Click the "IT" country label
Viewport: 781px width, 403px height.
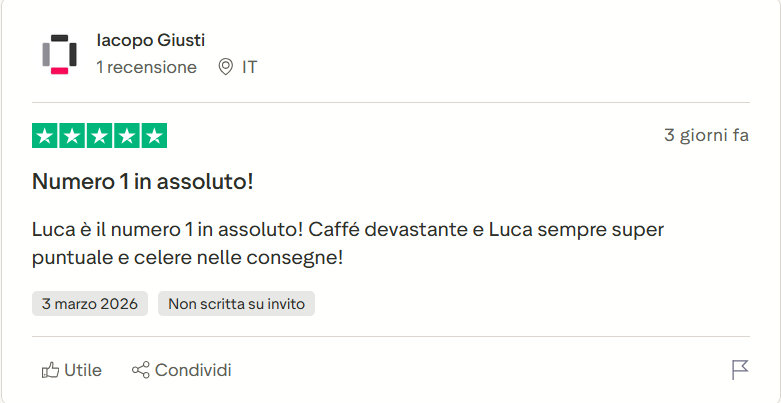coord(250,67)
